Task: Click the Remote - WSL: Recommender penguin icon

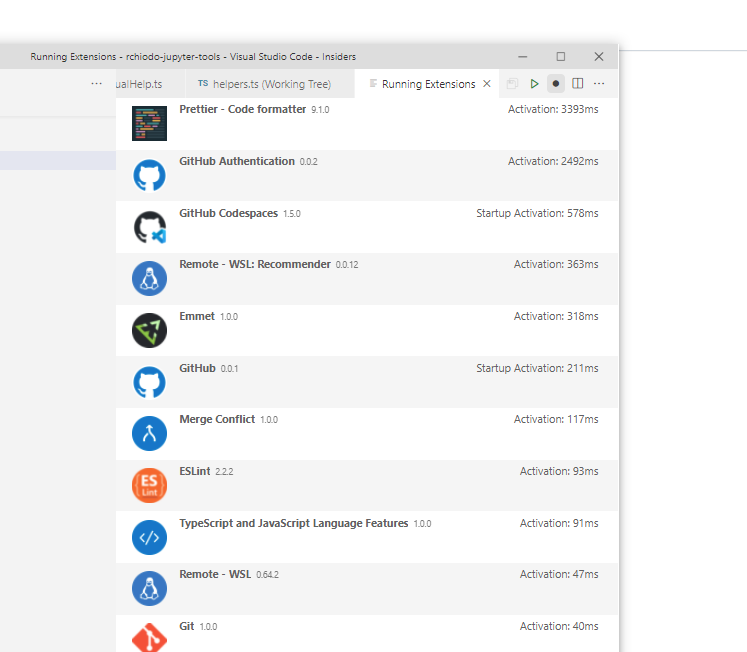Action: point(149,279)
